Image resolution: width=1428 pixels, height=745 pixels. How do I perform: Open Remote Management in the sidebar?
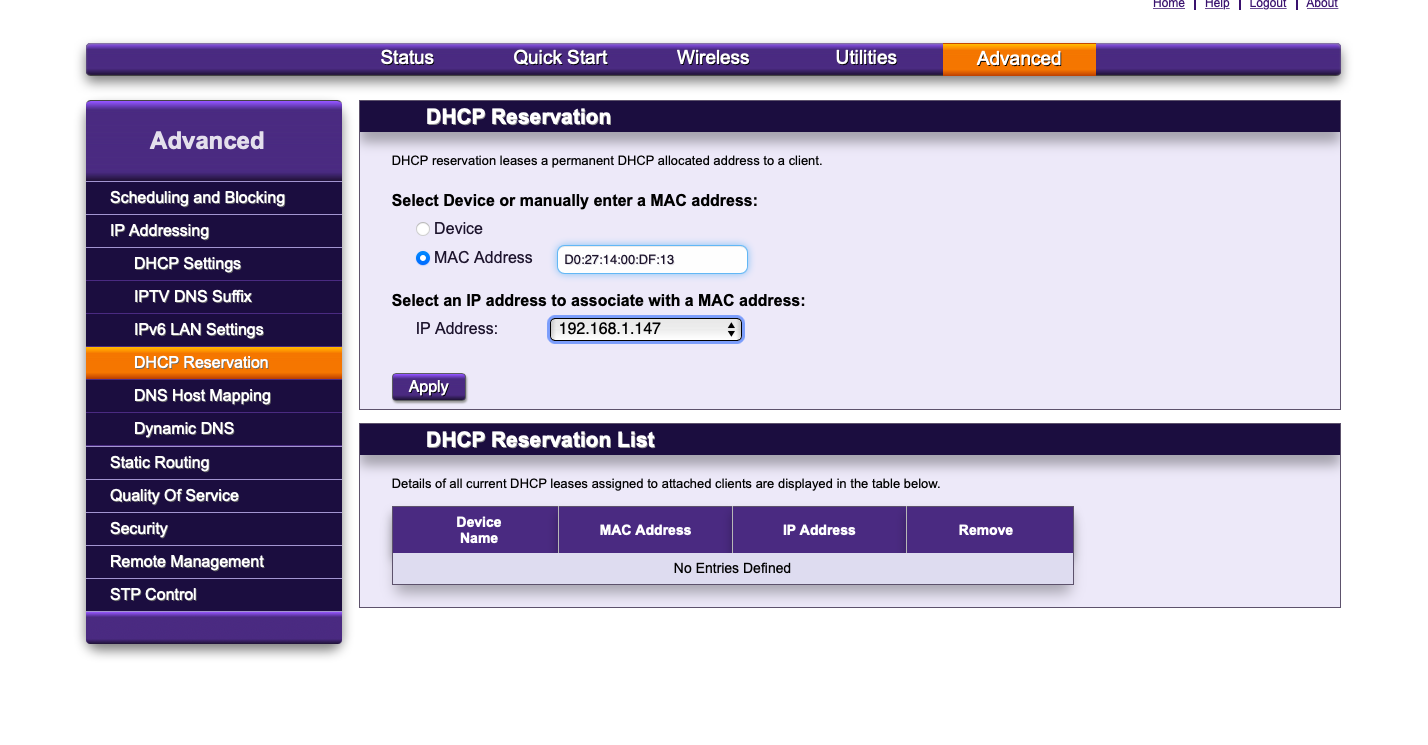click(187, 562)
